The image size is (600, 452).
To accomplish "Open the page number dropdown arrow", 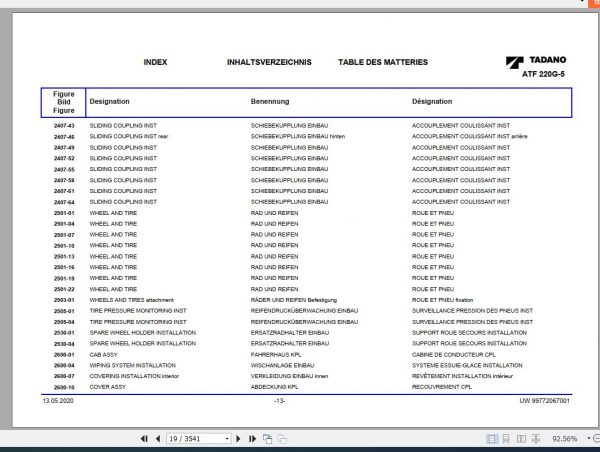I will (227, 439).
